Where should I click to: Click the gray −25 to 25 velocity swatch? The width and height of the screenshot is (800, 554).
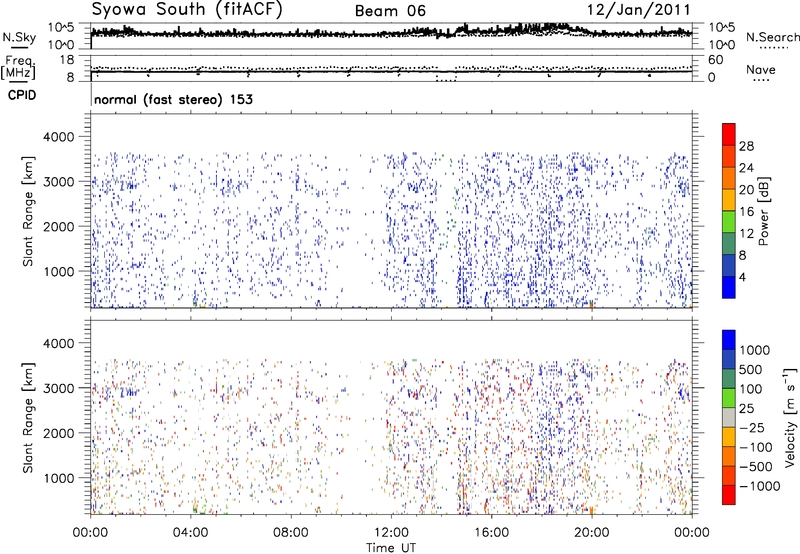pyautogui.click(x=729, y=417)
